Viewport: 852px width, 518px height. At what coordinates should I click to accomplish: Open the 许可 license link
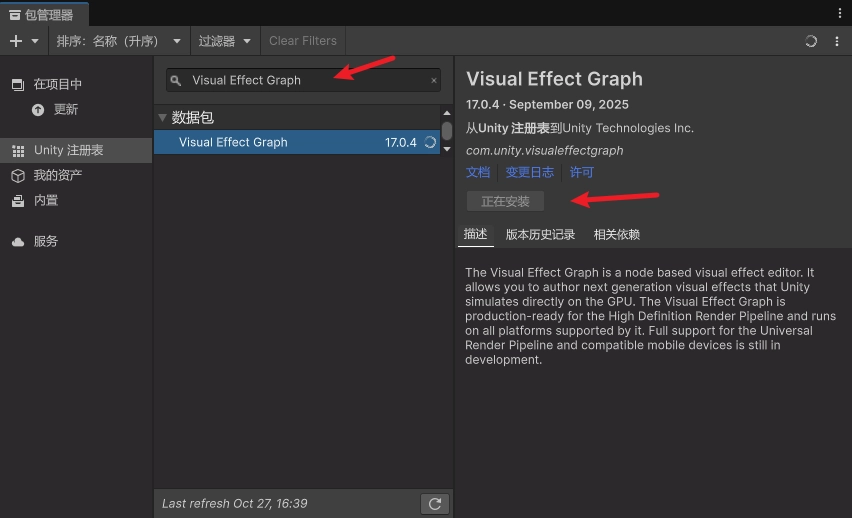pos(581,172)
